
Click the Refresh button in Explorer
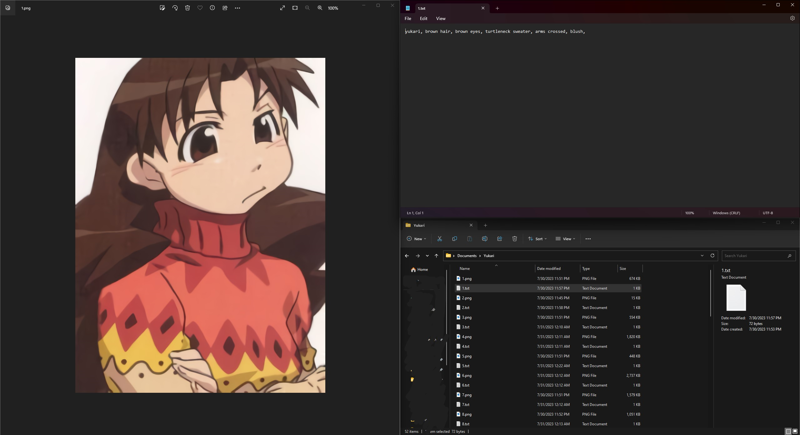click(713, 255)
